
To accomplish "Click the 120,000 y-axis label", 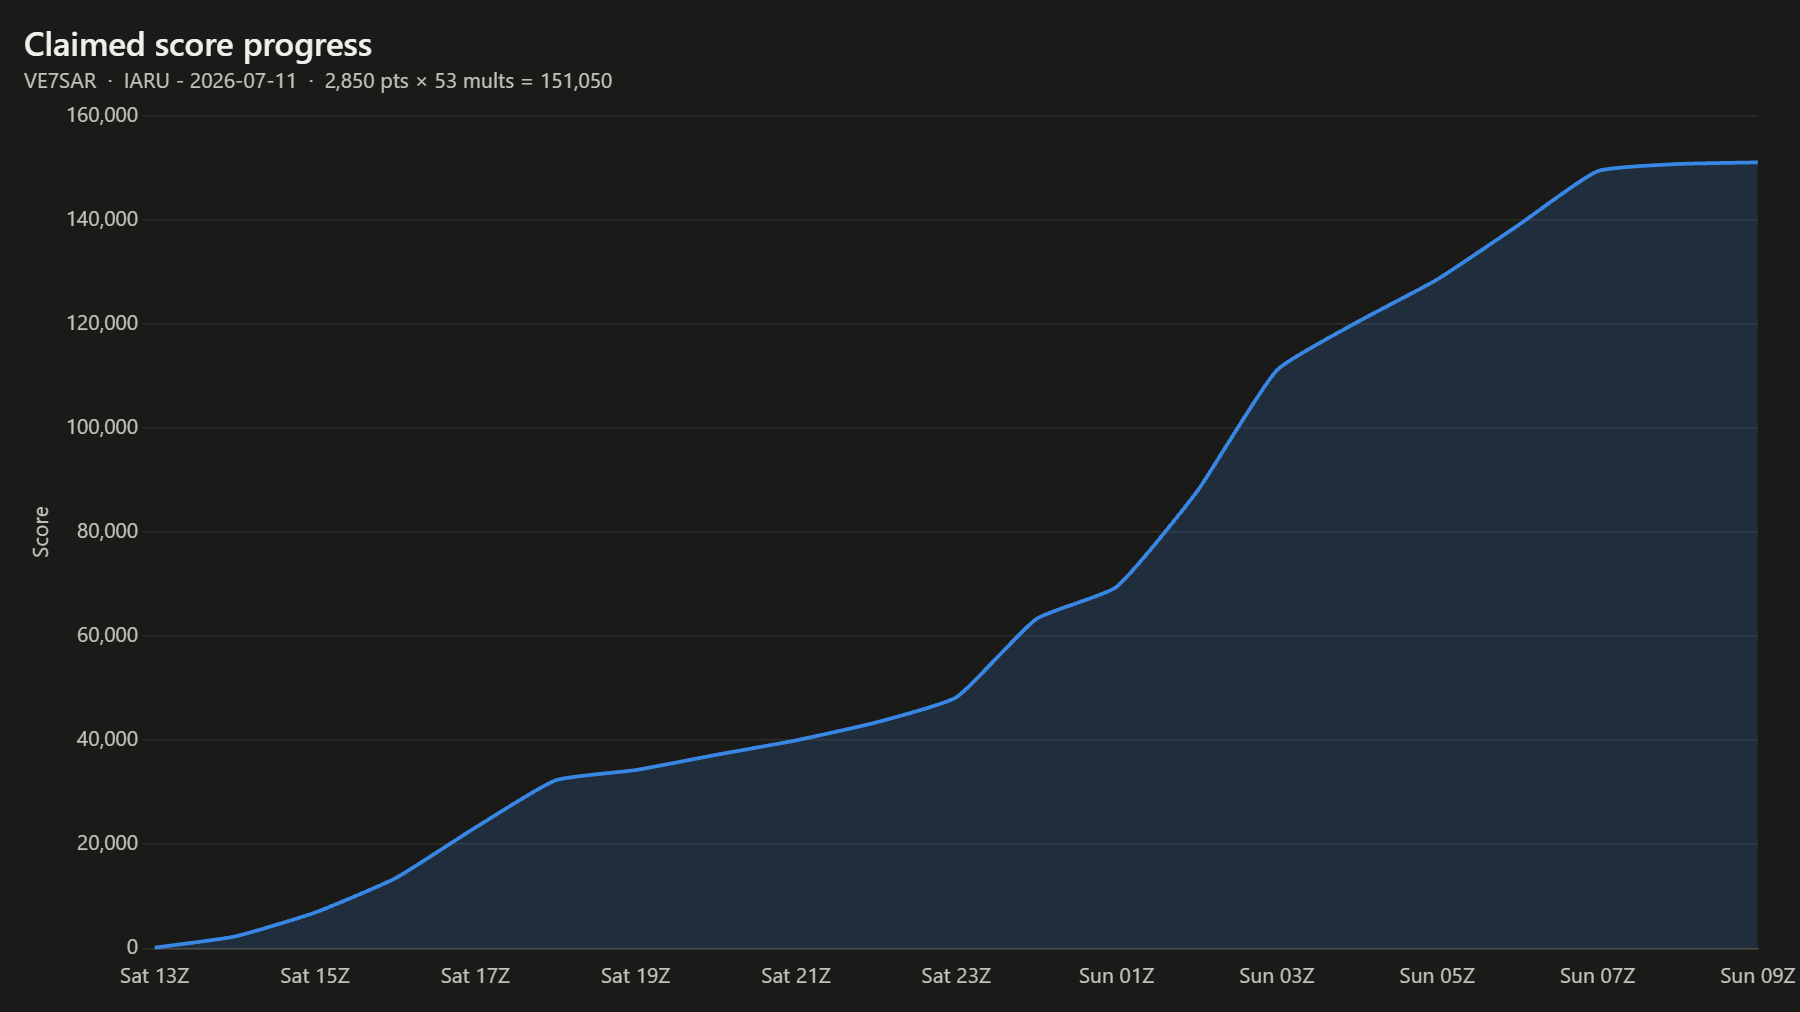I will [102, 323].
